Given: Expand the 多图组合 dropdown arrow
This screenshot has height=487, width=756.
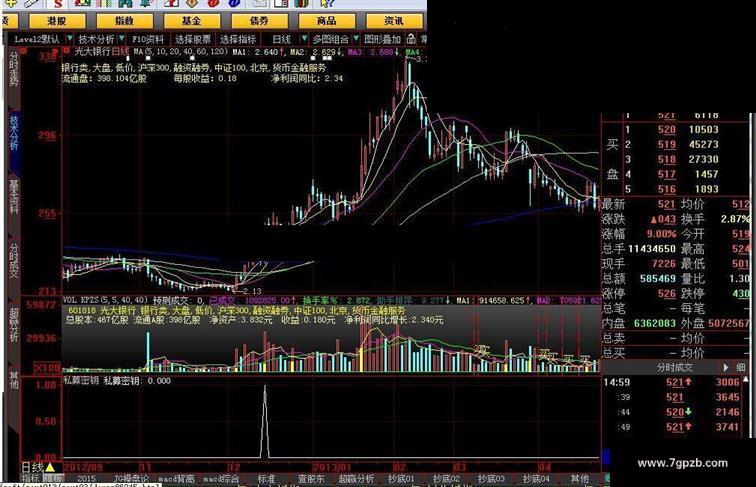Looking at the screenshot, I should [356, 39].
